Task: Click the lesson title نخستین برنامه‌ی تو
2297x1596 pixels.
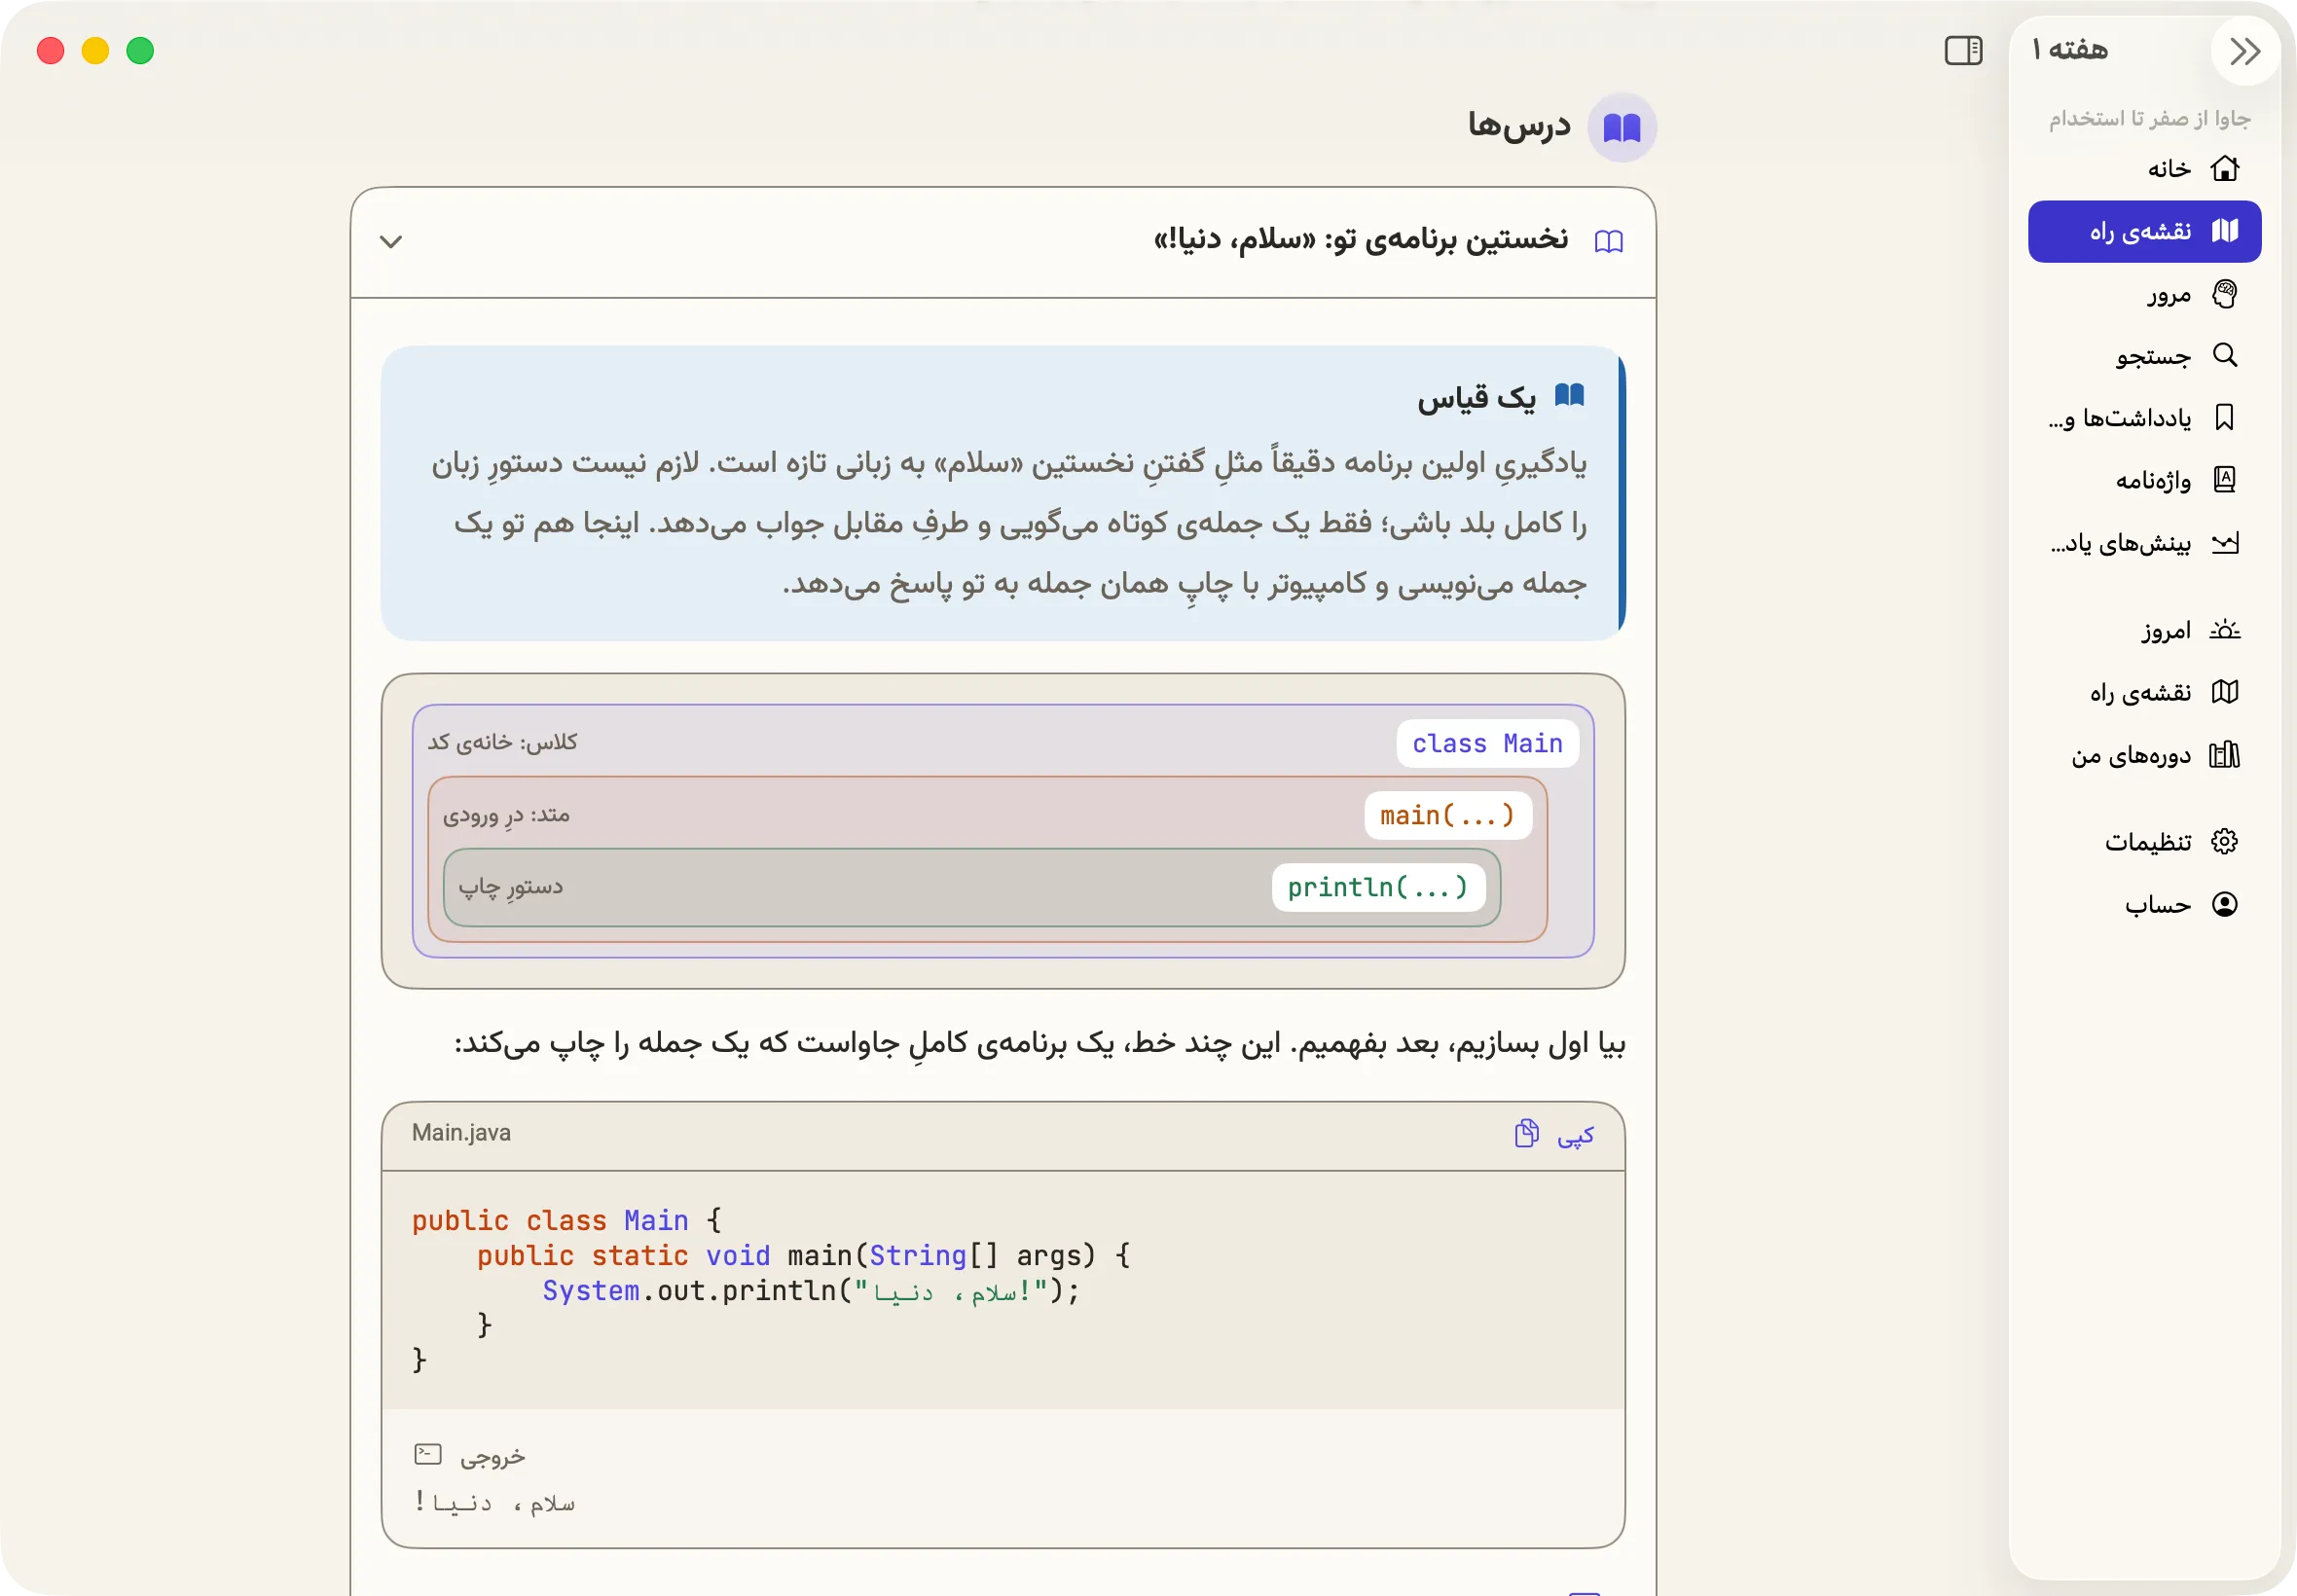Action: (x=1361, y=241)
